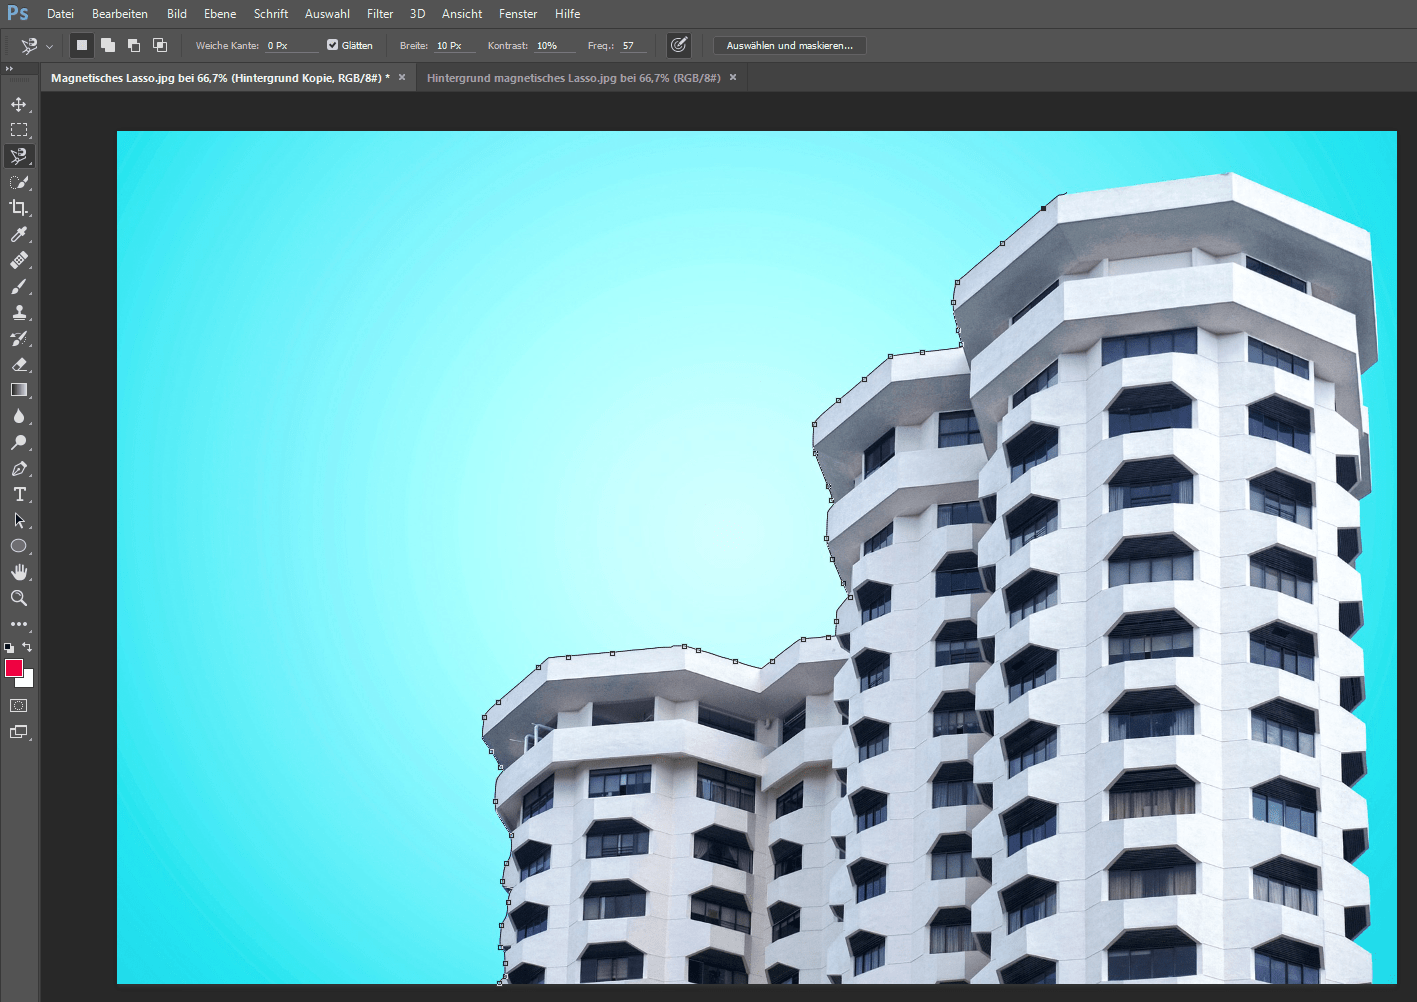Open the tool preset picker dropdown arrow
The height and width of the screenshot is (1002, 1417).
click(49, 46)
